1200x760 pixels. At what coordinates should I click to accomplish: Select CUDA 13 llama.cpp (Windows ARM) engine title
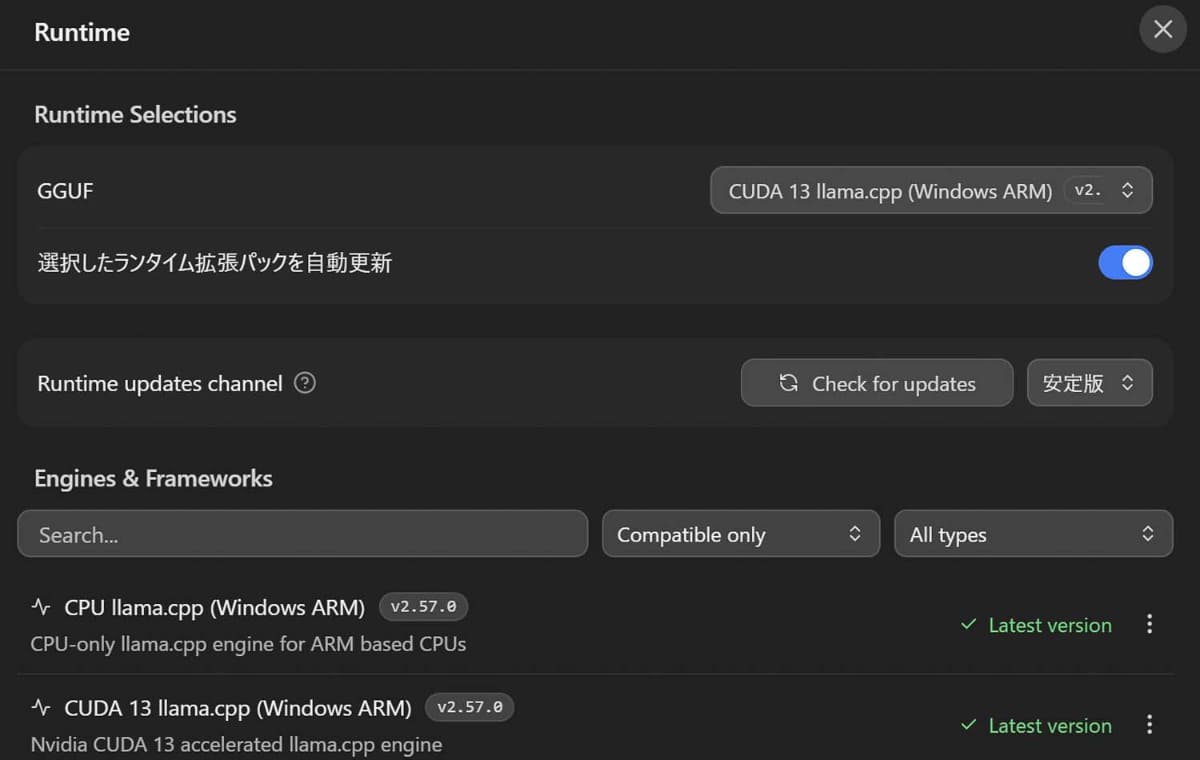[238, 708]
